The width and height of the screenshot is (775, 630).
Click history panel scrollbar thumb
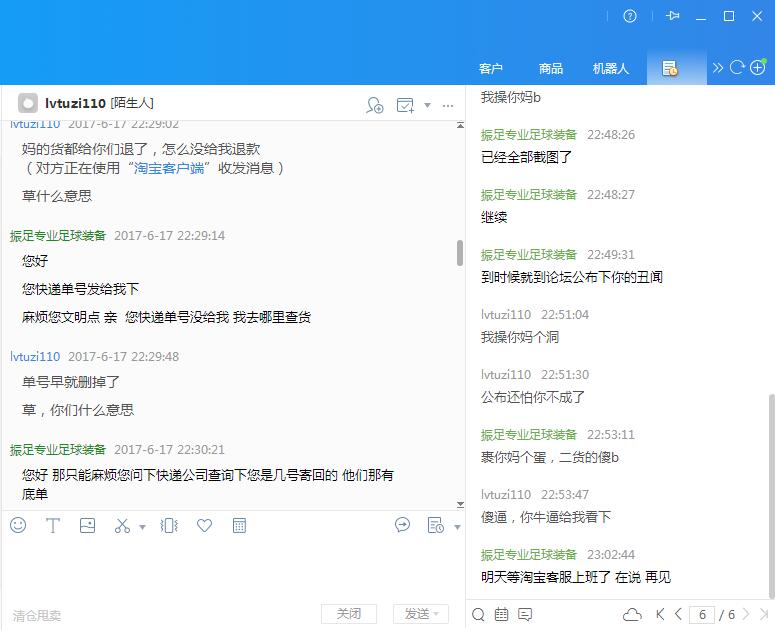click(x=772, y=496)
